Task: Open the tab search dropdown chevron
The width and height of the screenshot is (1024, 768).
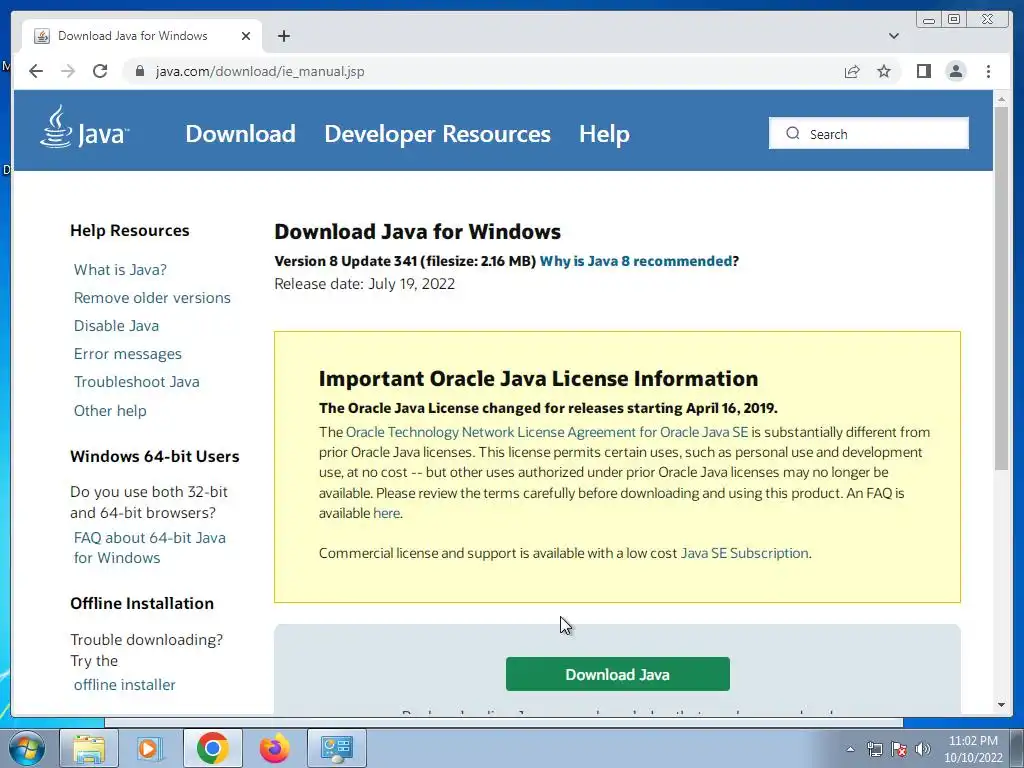Action: [894, 36]
